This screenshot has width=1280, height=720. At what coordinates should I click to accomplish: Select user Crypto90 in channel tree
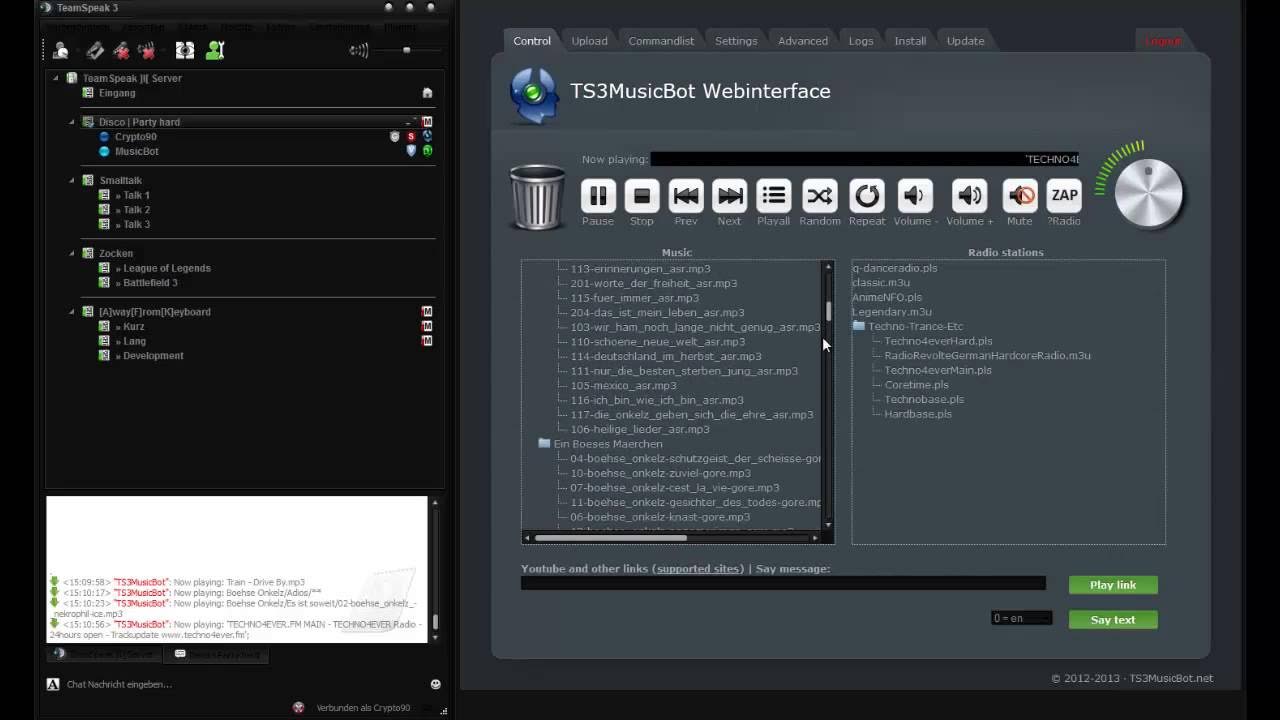(x=135, y=137)
